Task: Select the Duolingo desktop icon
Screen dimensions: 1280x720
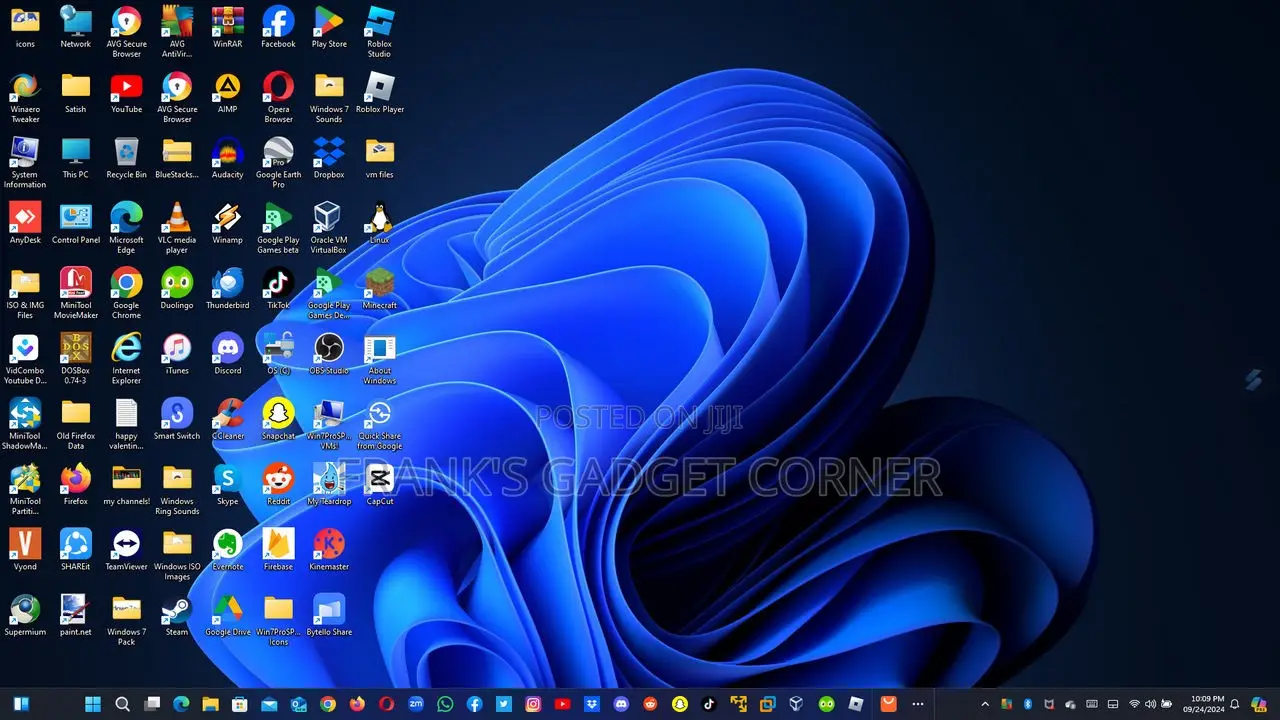Action: coord(177,289)
